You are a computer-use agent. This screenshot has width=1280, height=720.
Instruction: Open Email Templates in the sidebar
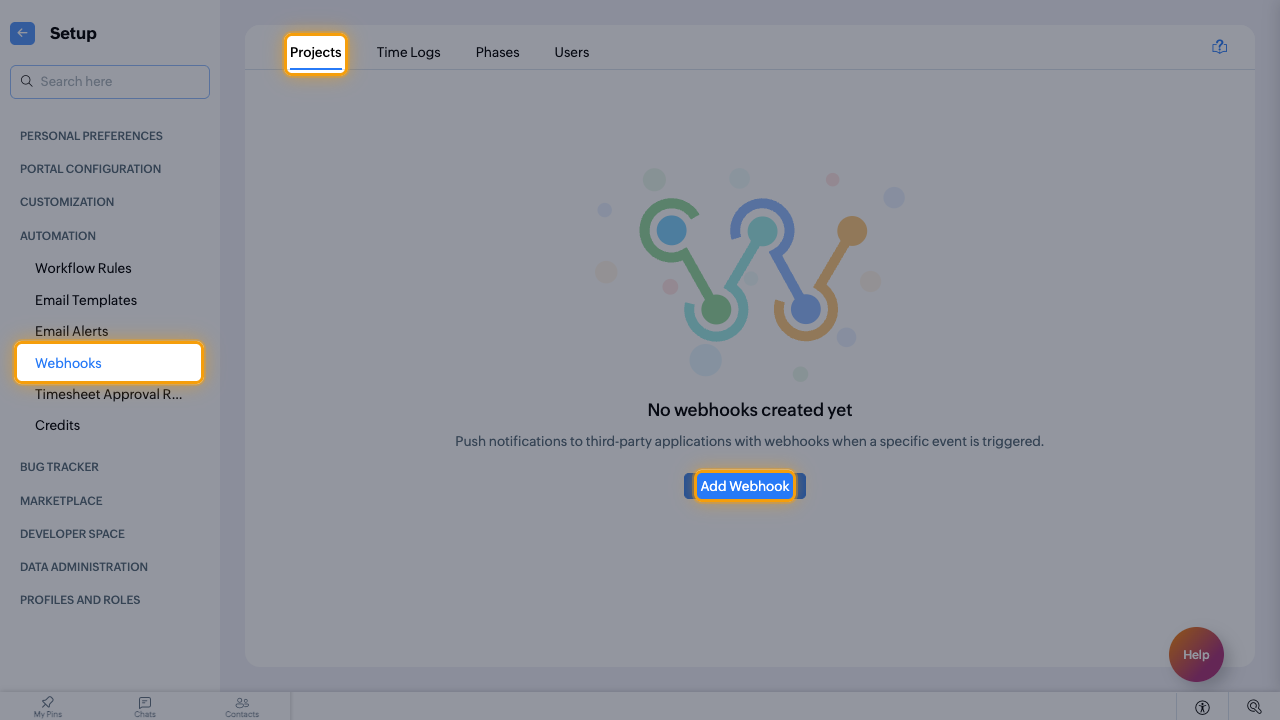[86, 300]
